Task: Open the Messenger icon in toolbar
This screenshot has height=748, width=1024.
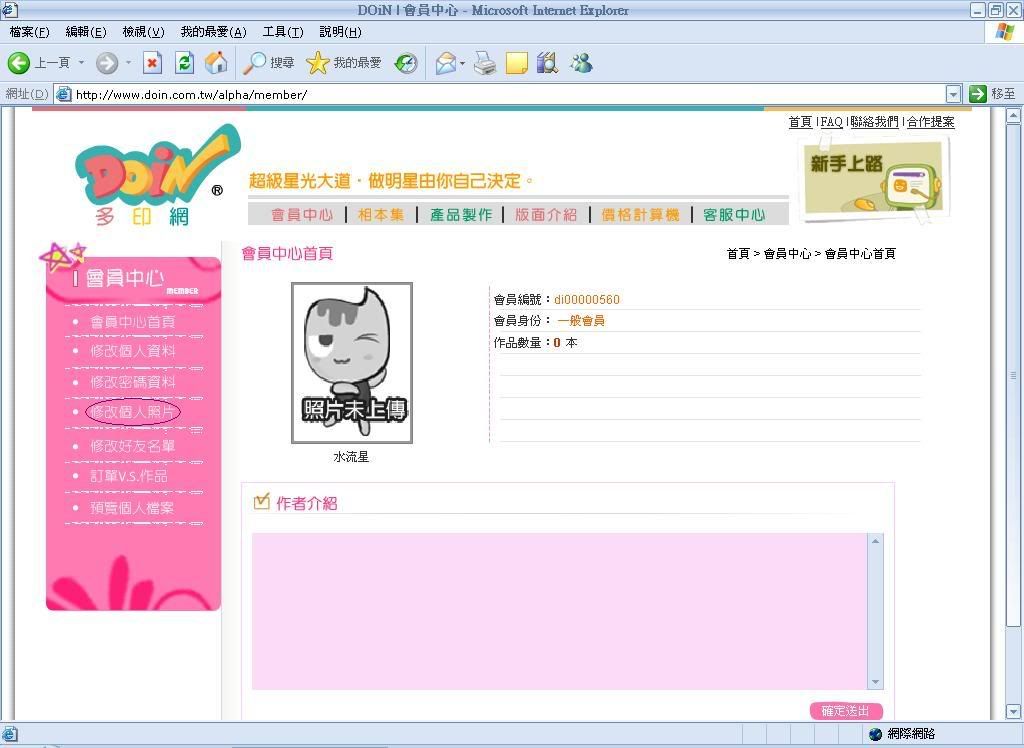Action: click(581, 63)
